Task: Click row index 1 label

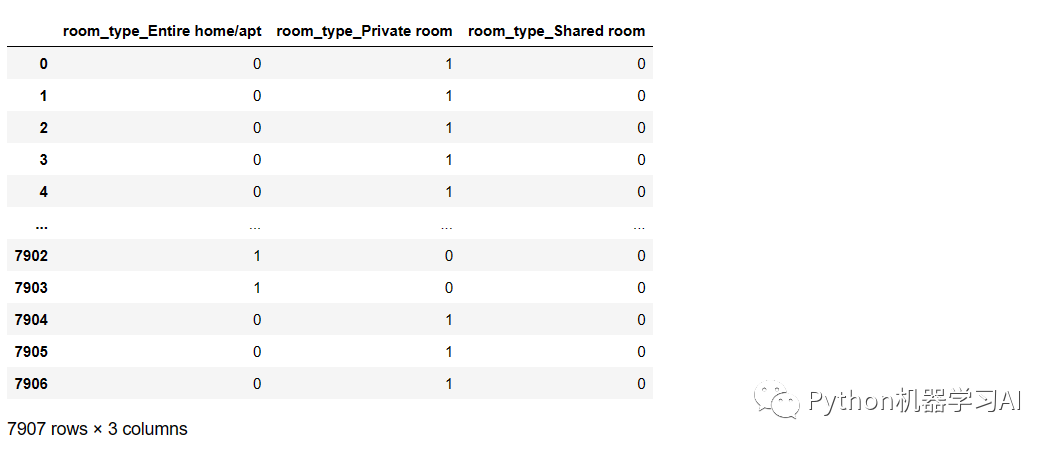Action: click(43, 96)
